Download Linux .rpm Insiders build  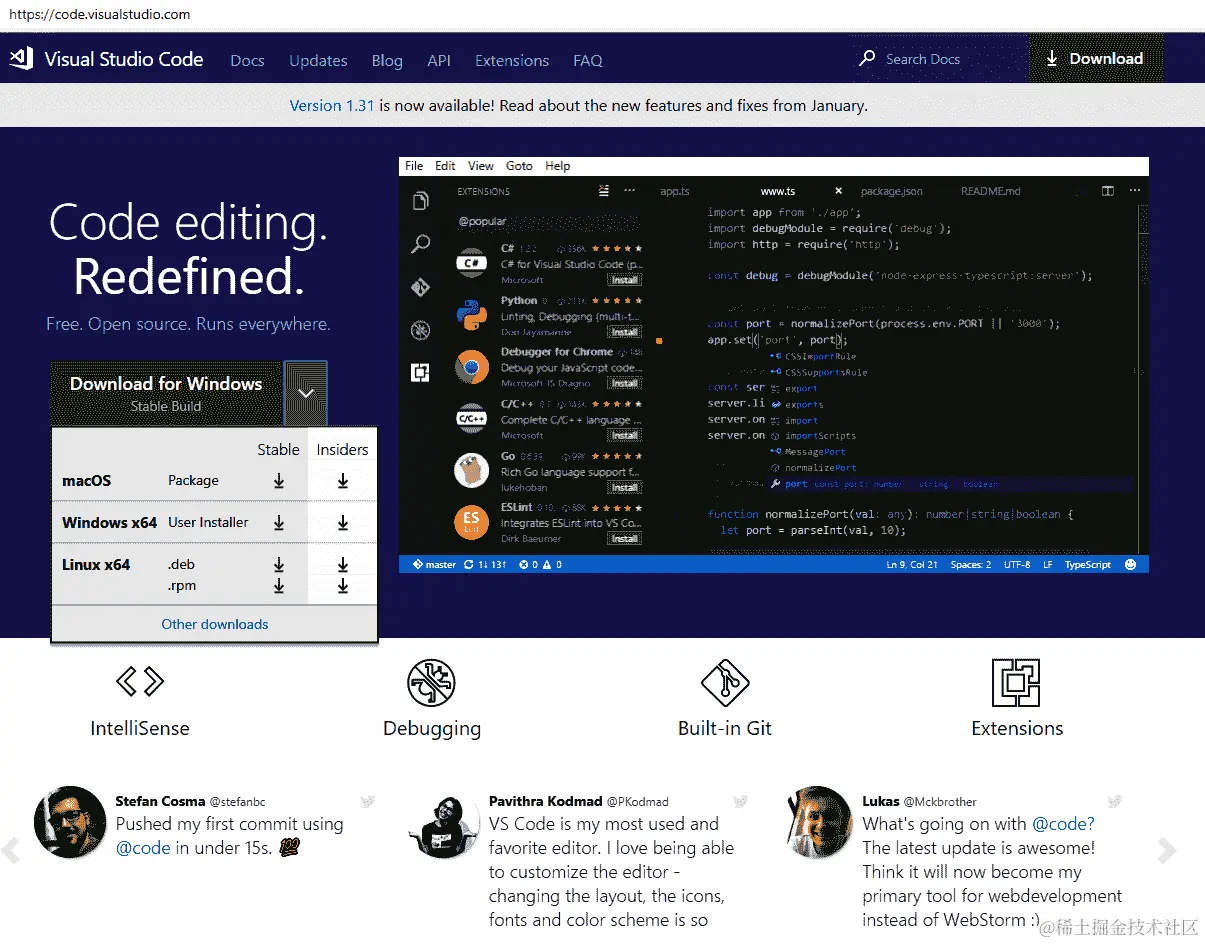tap(343, 587)
